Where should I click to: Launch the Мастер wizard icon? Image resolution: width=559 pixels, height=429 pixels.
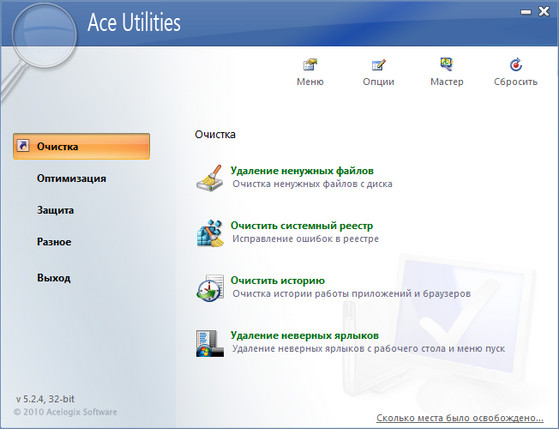446,64
